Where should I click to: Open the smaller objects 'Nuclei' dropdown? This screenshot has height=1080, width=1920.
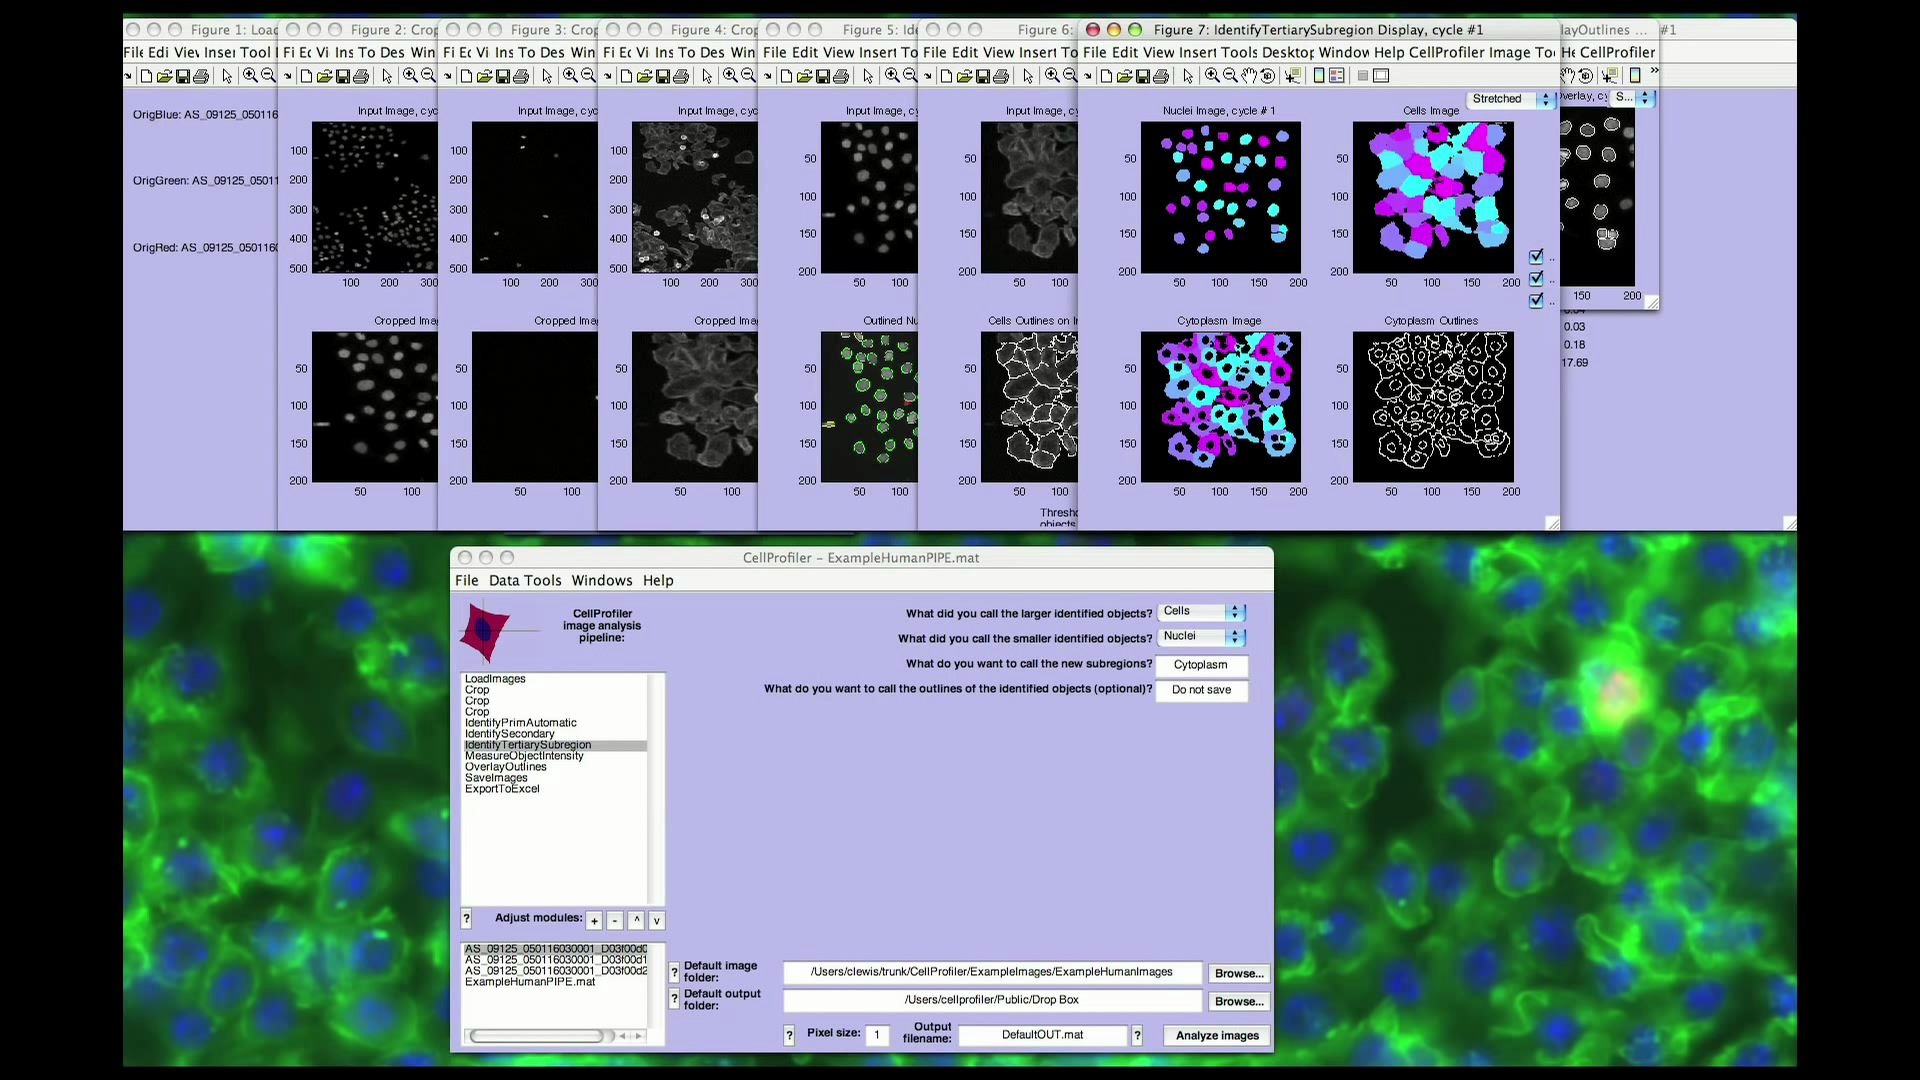tap(1201, 637)
